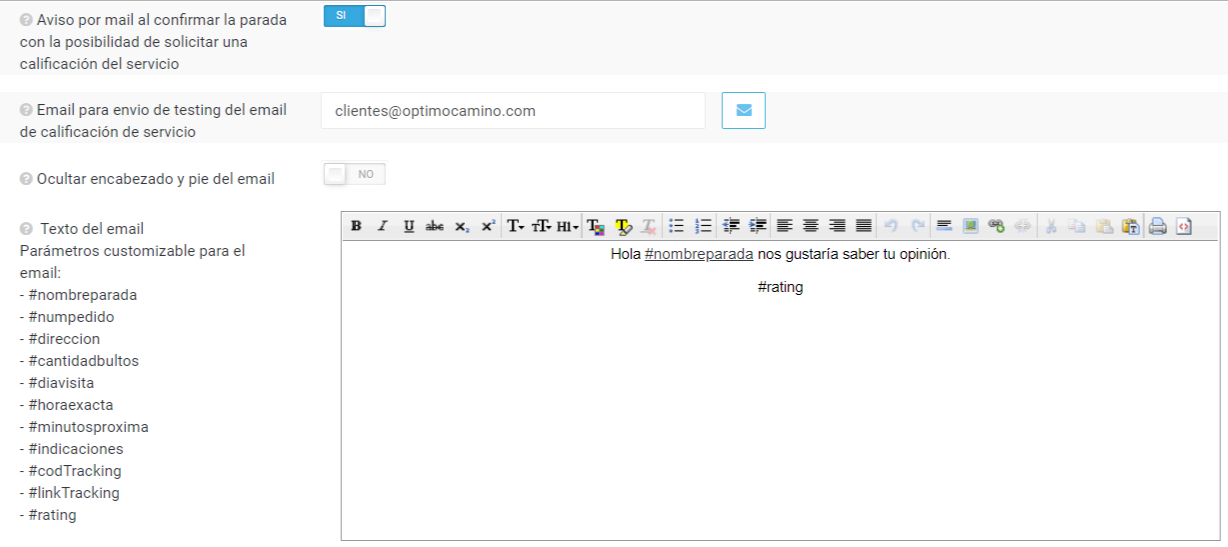Click the #nombreparada link in the email body
1228x547 pixels.
[x=698, y=254]
